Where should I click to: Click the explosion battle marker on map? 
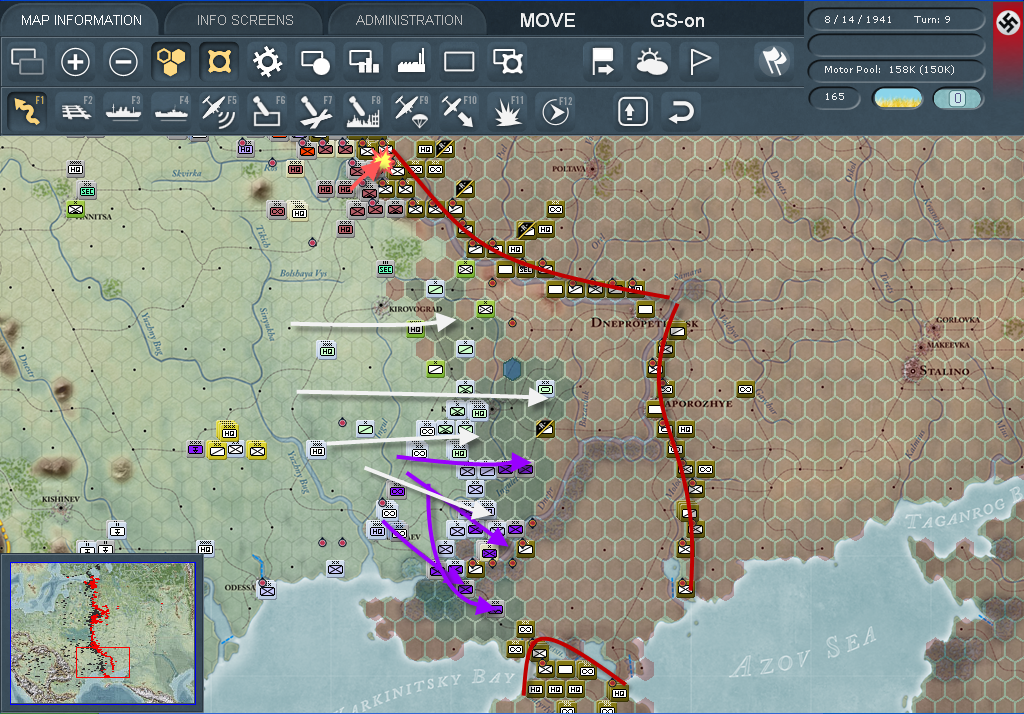(x=382, y=159)
